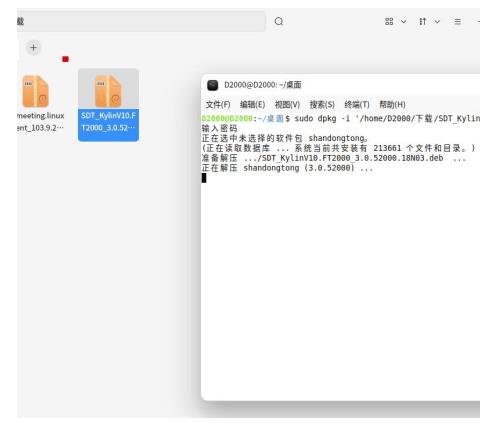Expand the sort options dropdown arrow
480x423 pixels.
pyautogui.click(x=437, y=22)
